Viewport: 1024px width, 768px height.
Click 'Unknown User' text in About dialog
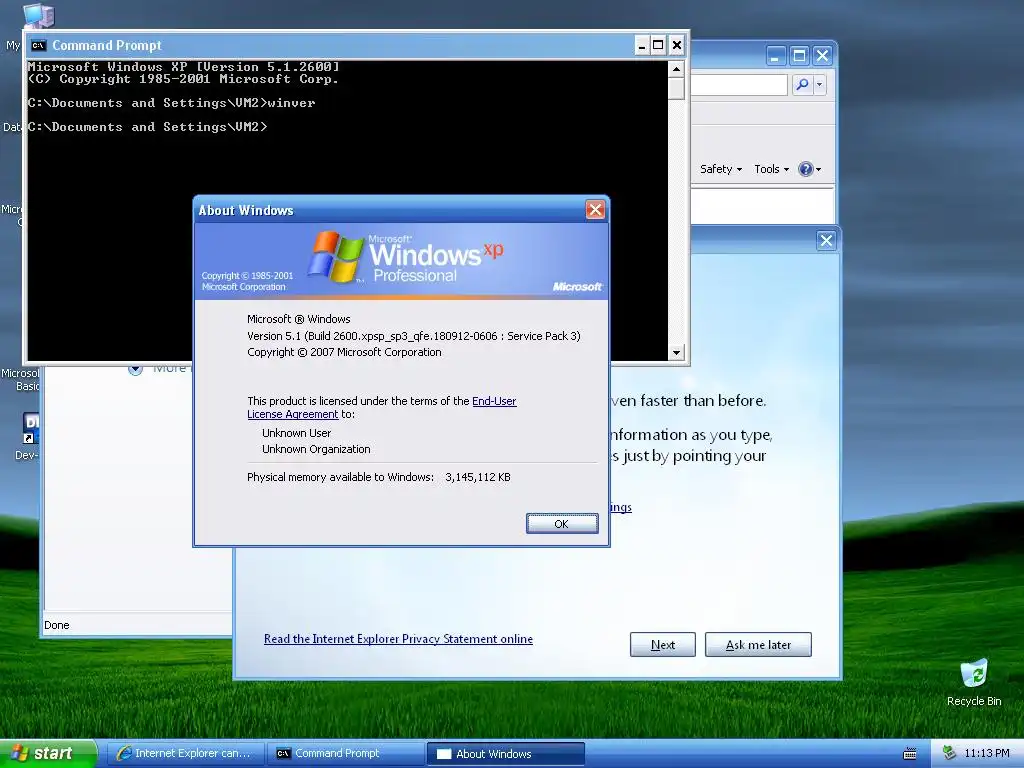[x=296, y=433]
